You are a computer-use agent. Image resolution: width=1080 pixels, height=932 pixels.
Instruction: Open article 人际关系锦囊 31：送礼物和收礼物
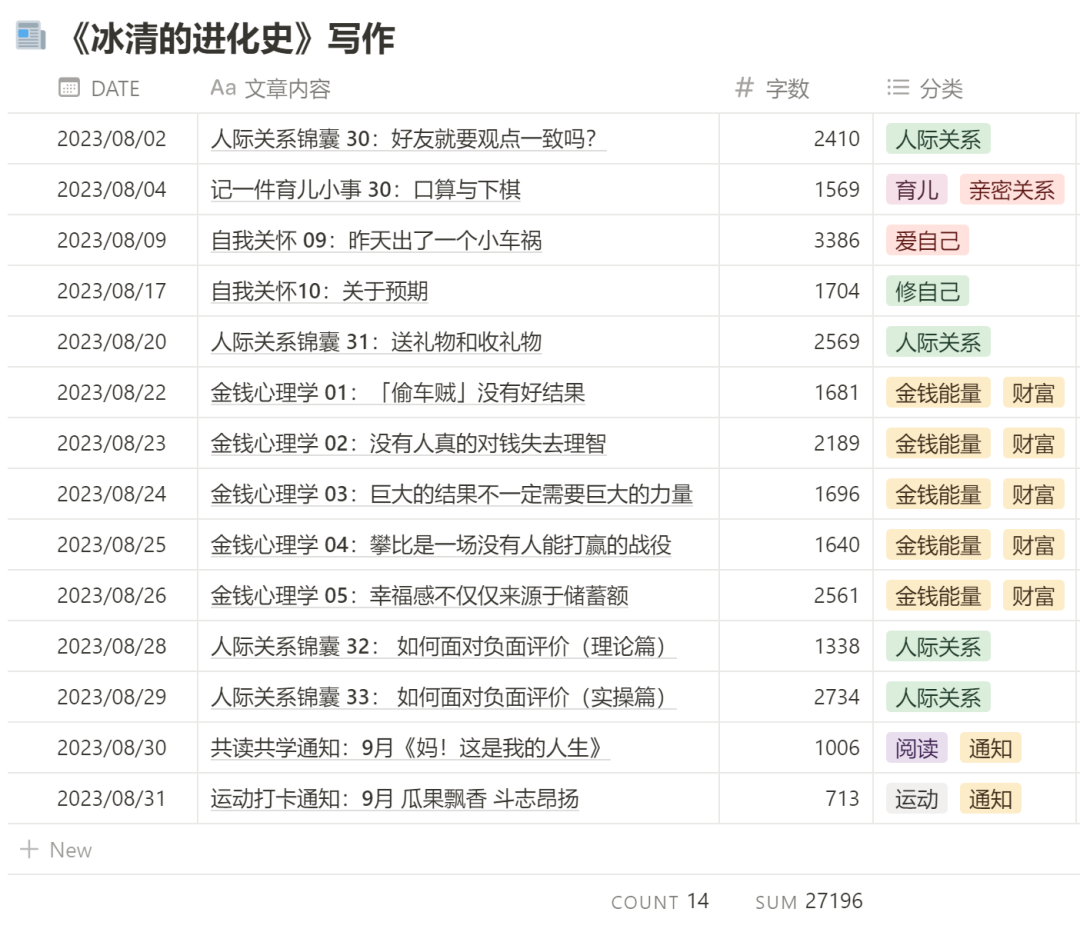pyautogui.click(x=376, y=342)
